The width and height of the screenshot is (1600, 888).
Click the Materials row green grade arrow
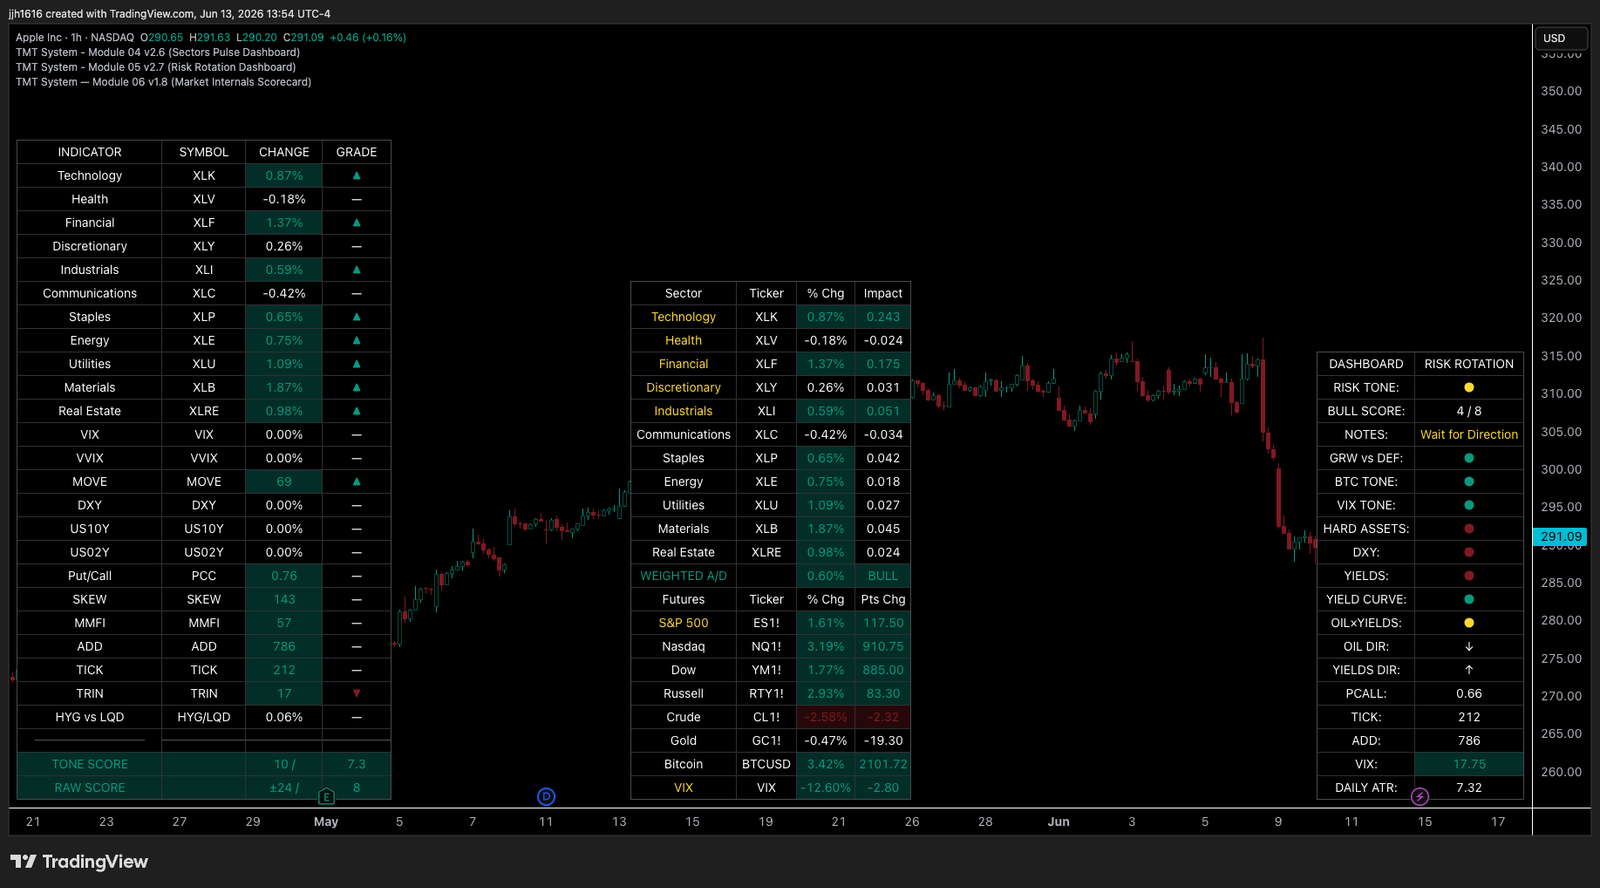pyautogui.click(x=357, y=388)
